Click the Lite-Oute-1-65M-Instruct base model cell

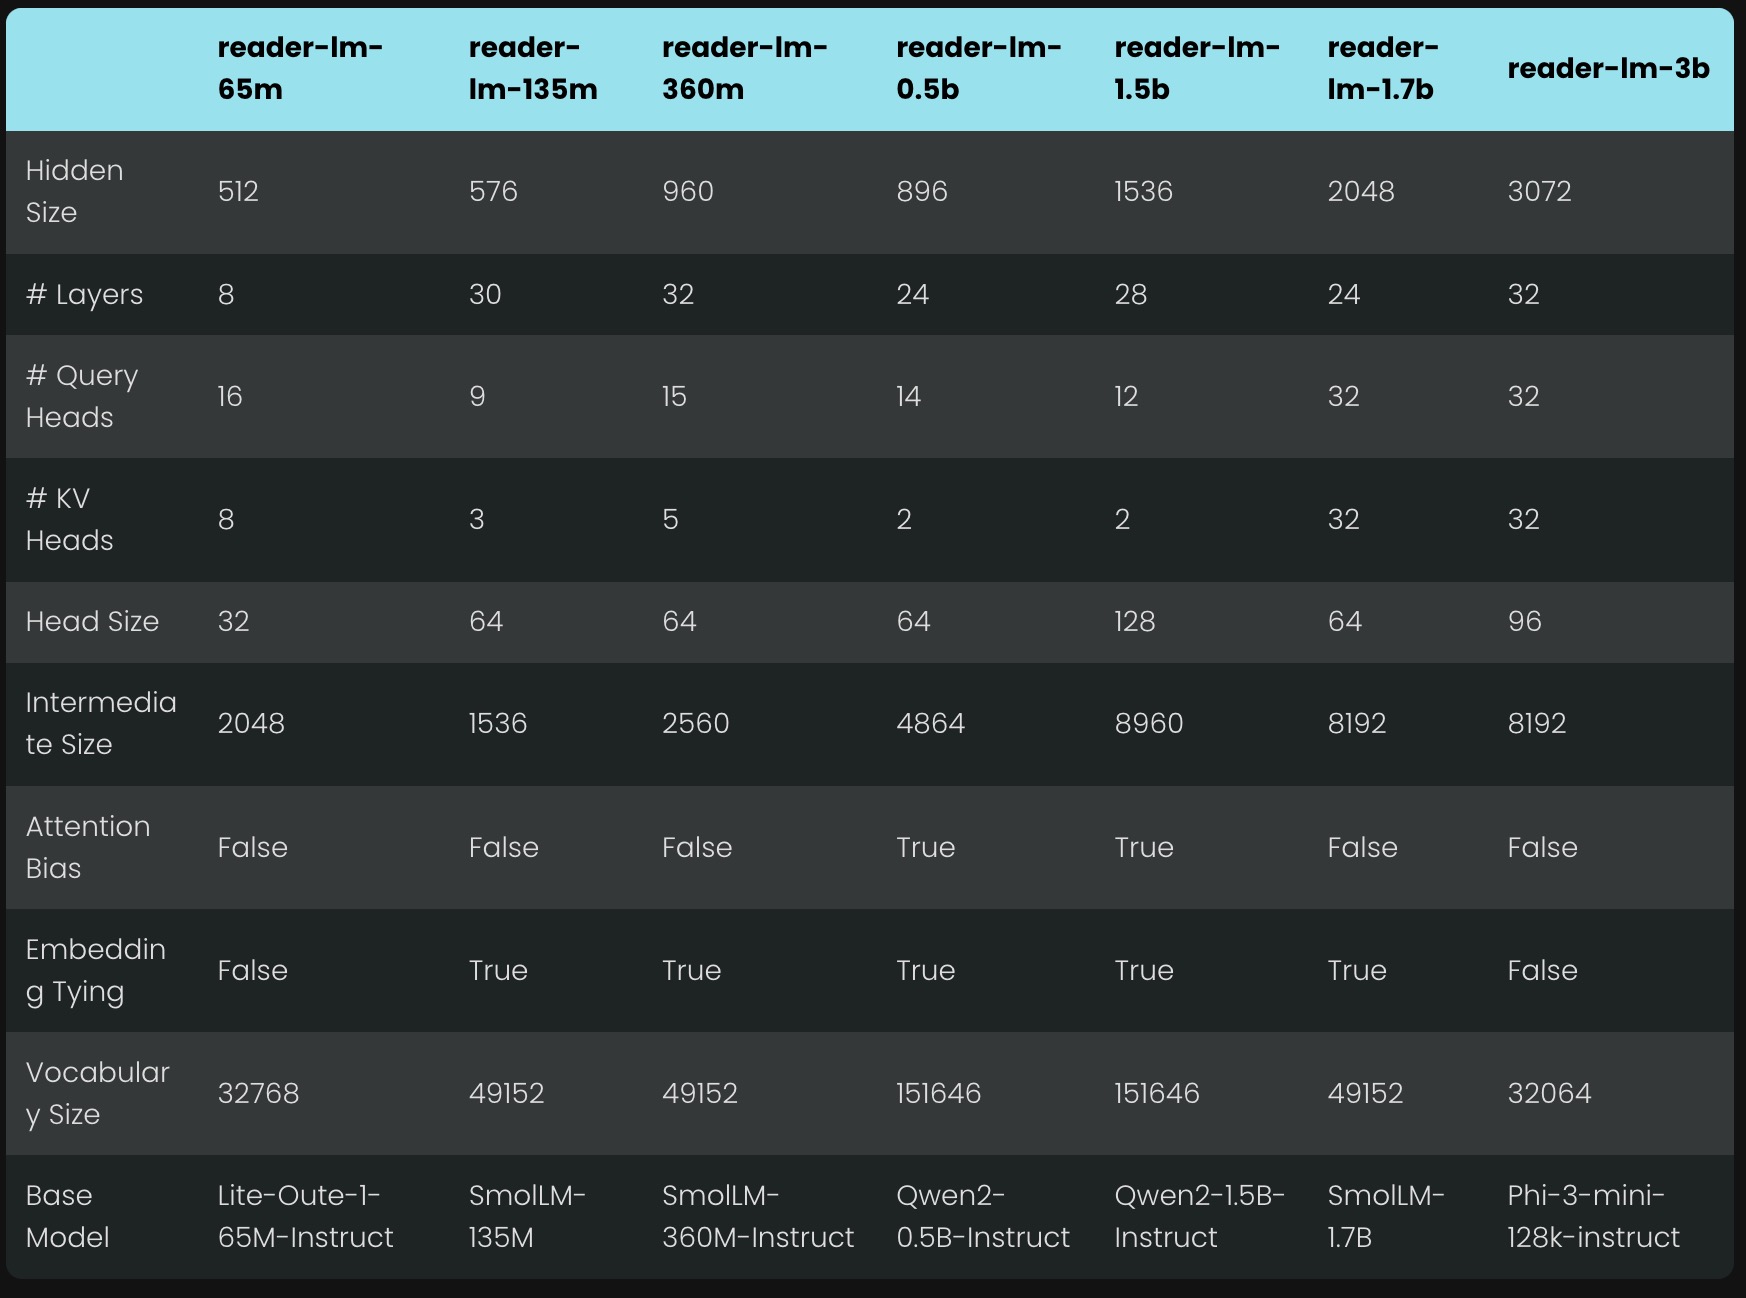coord(305,1216)
